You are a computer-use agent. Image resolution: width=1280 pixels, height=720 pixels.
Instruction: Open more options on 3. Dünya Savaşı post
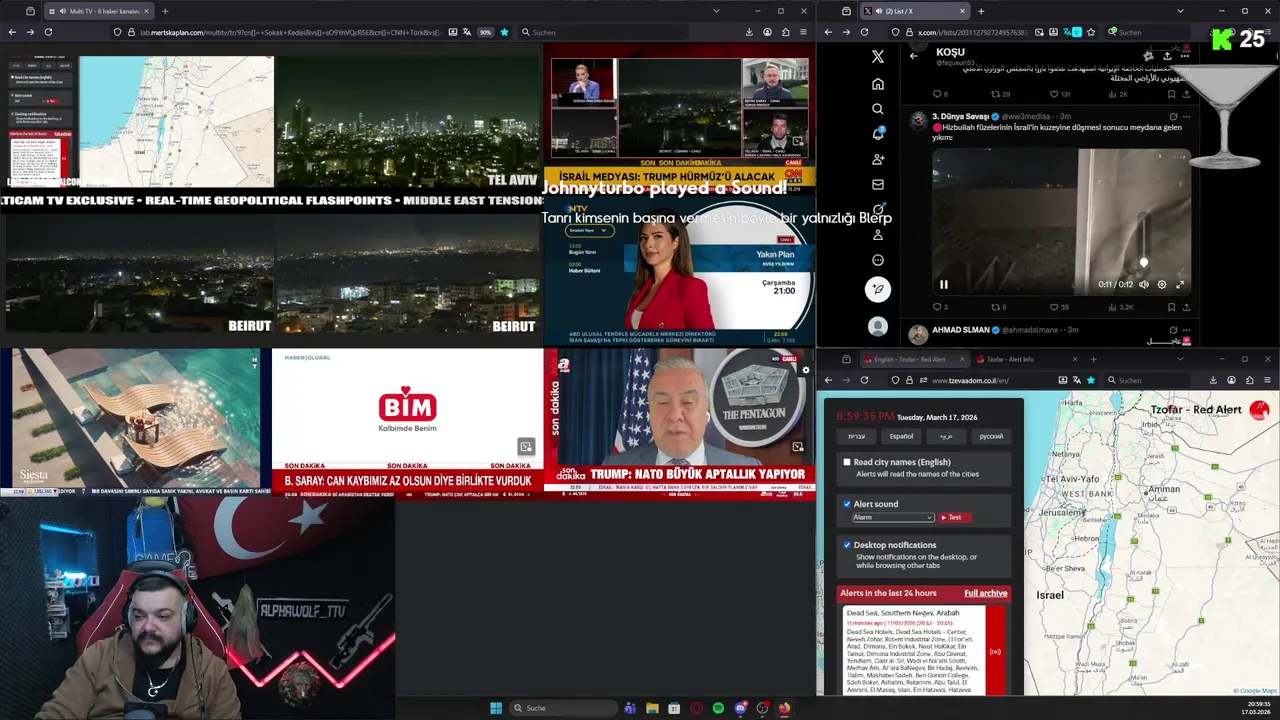pos(1185,117)
